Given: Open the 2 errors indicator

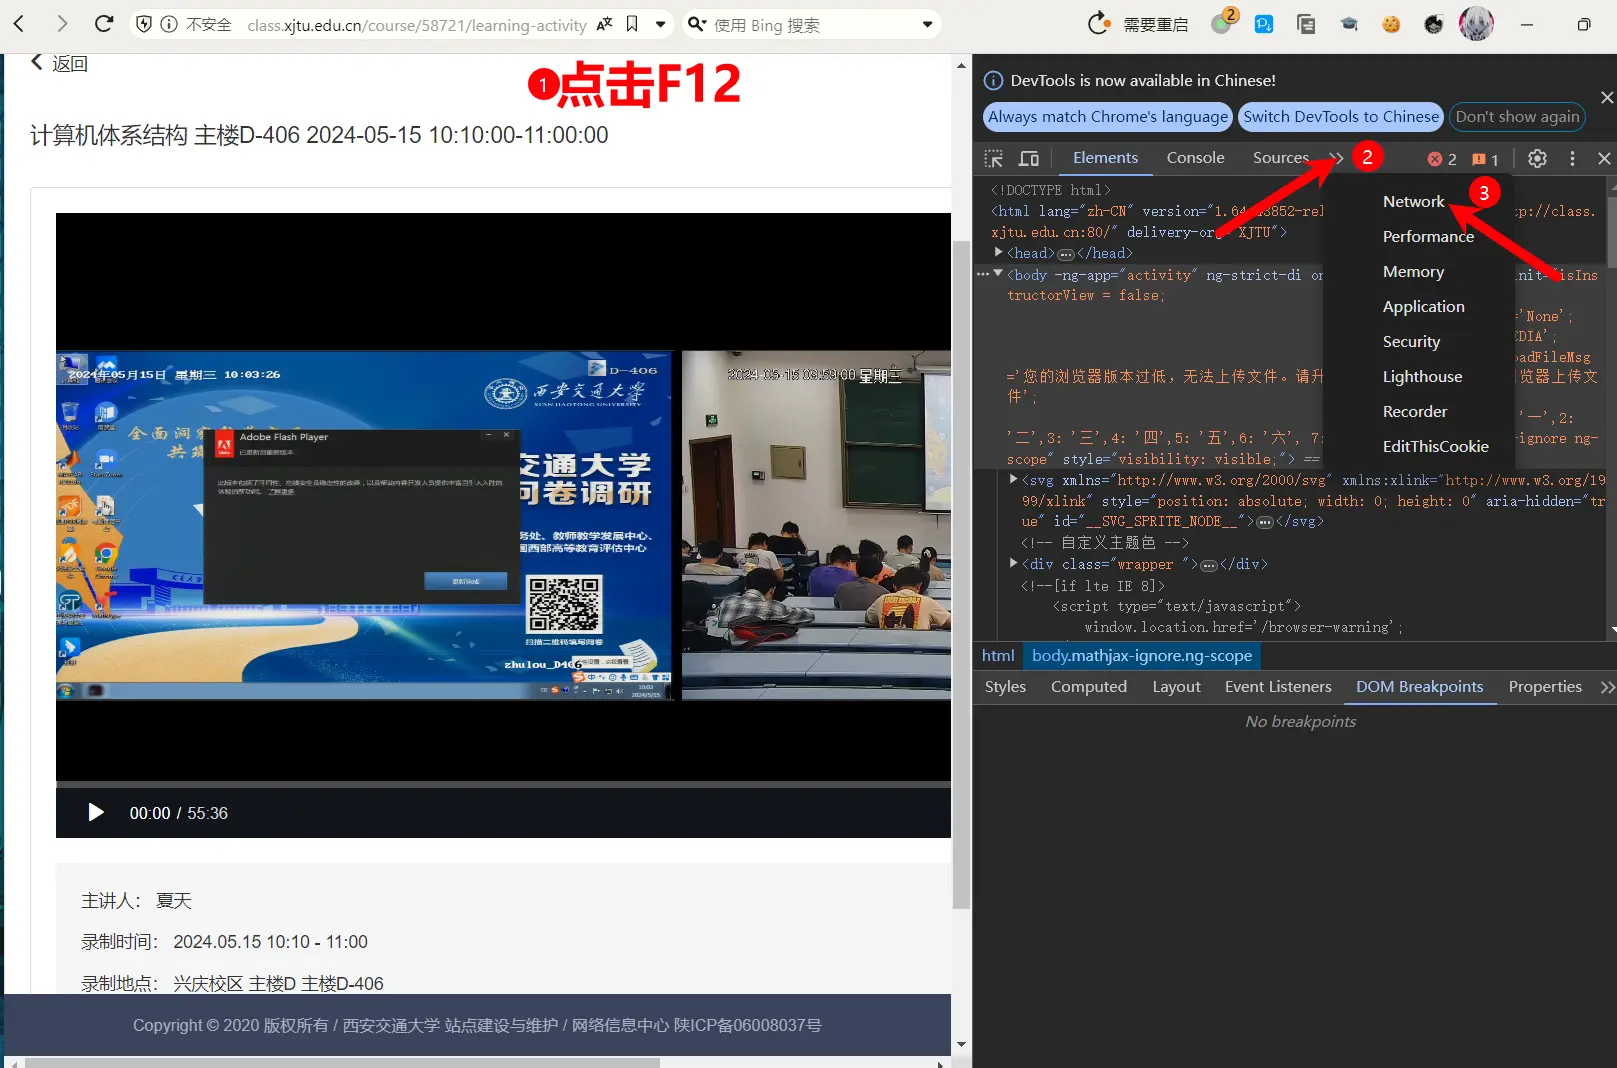Looking at the screenshot, I should (1441, 159).
